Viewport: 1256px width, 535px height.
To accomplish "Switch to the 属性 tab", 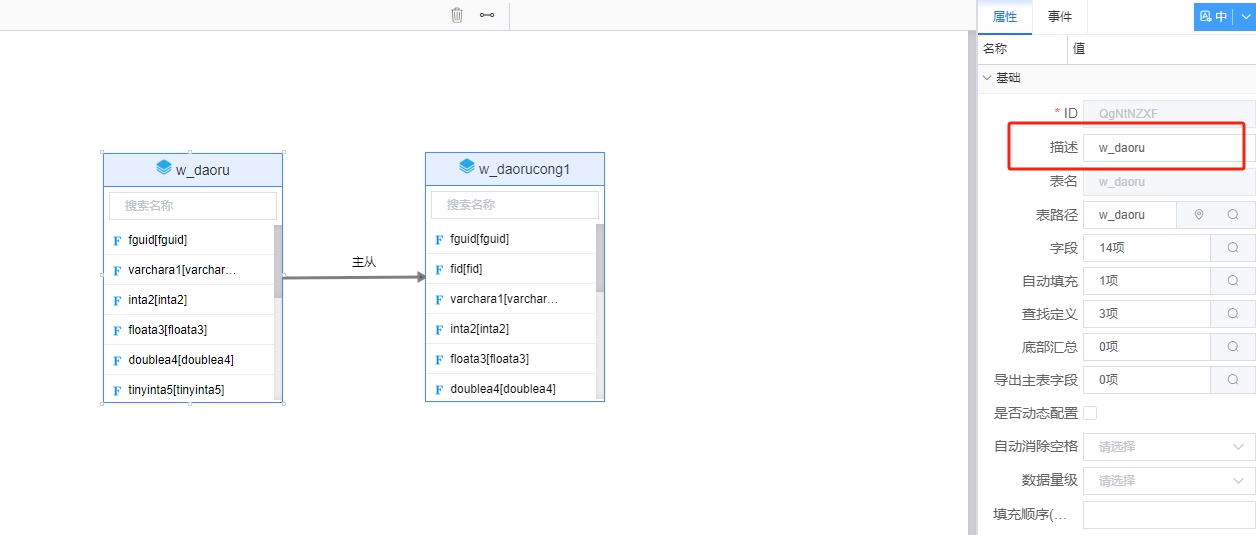I will coord(1004,17).
